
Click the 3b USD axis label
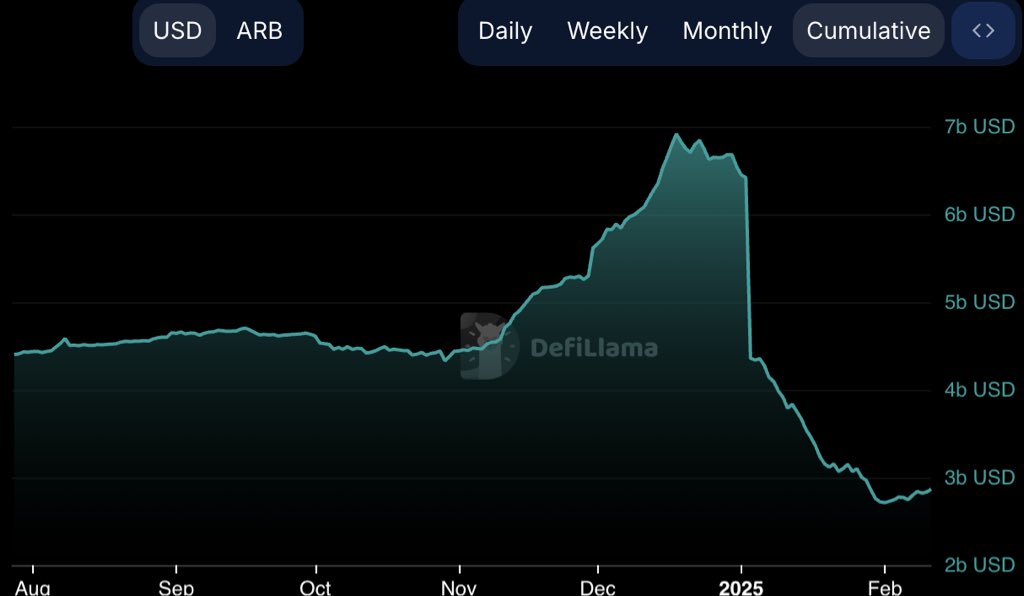(979, 477)
